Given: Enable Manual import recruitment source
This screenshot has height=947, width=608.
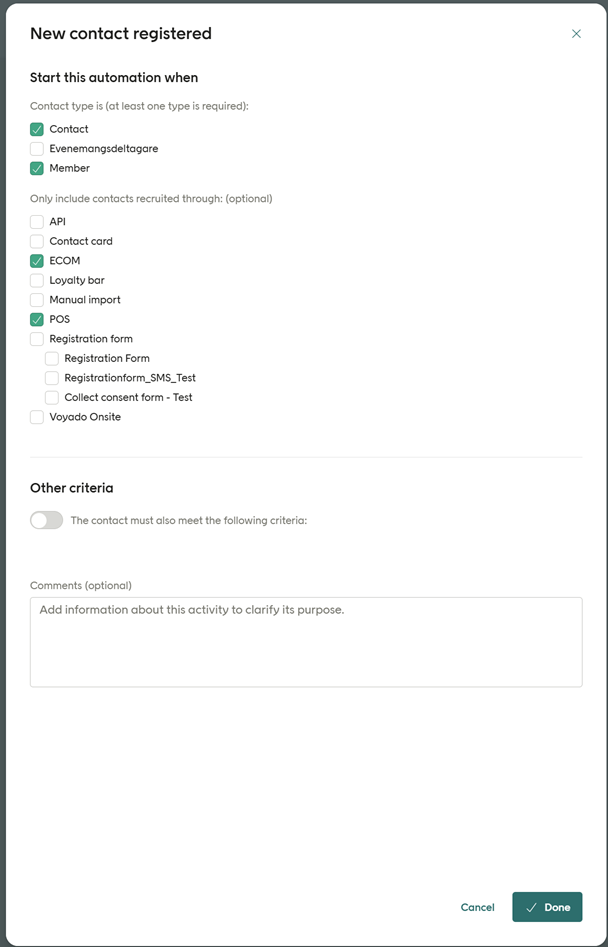Looking at the screenshot, I should (37, 300).
